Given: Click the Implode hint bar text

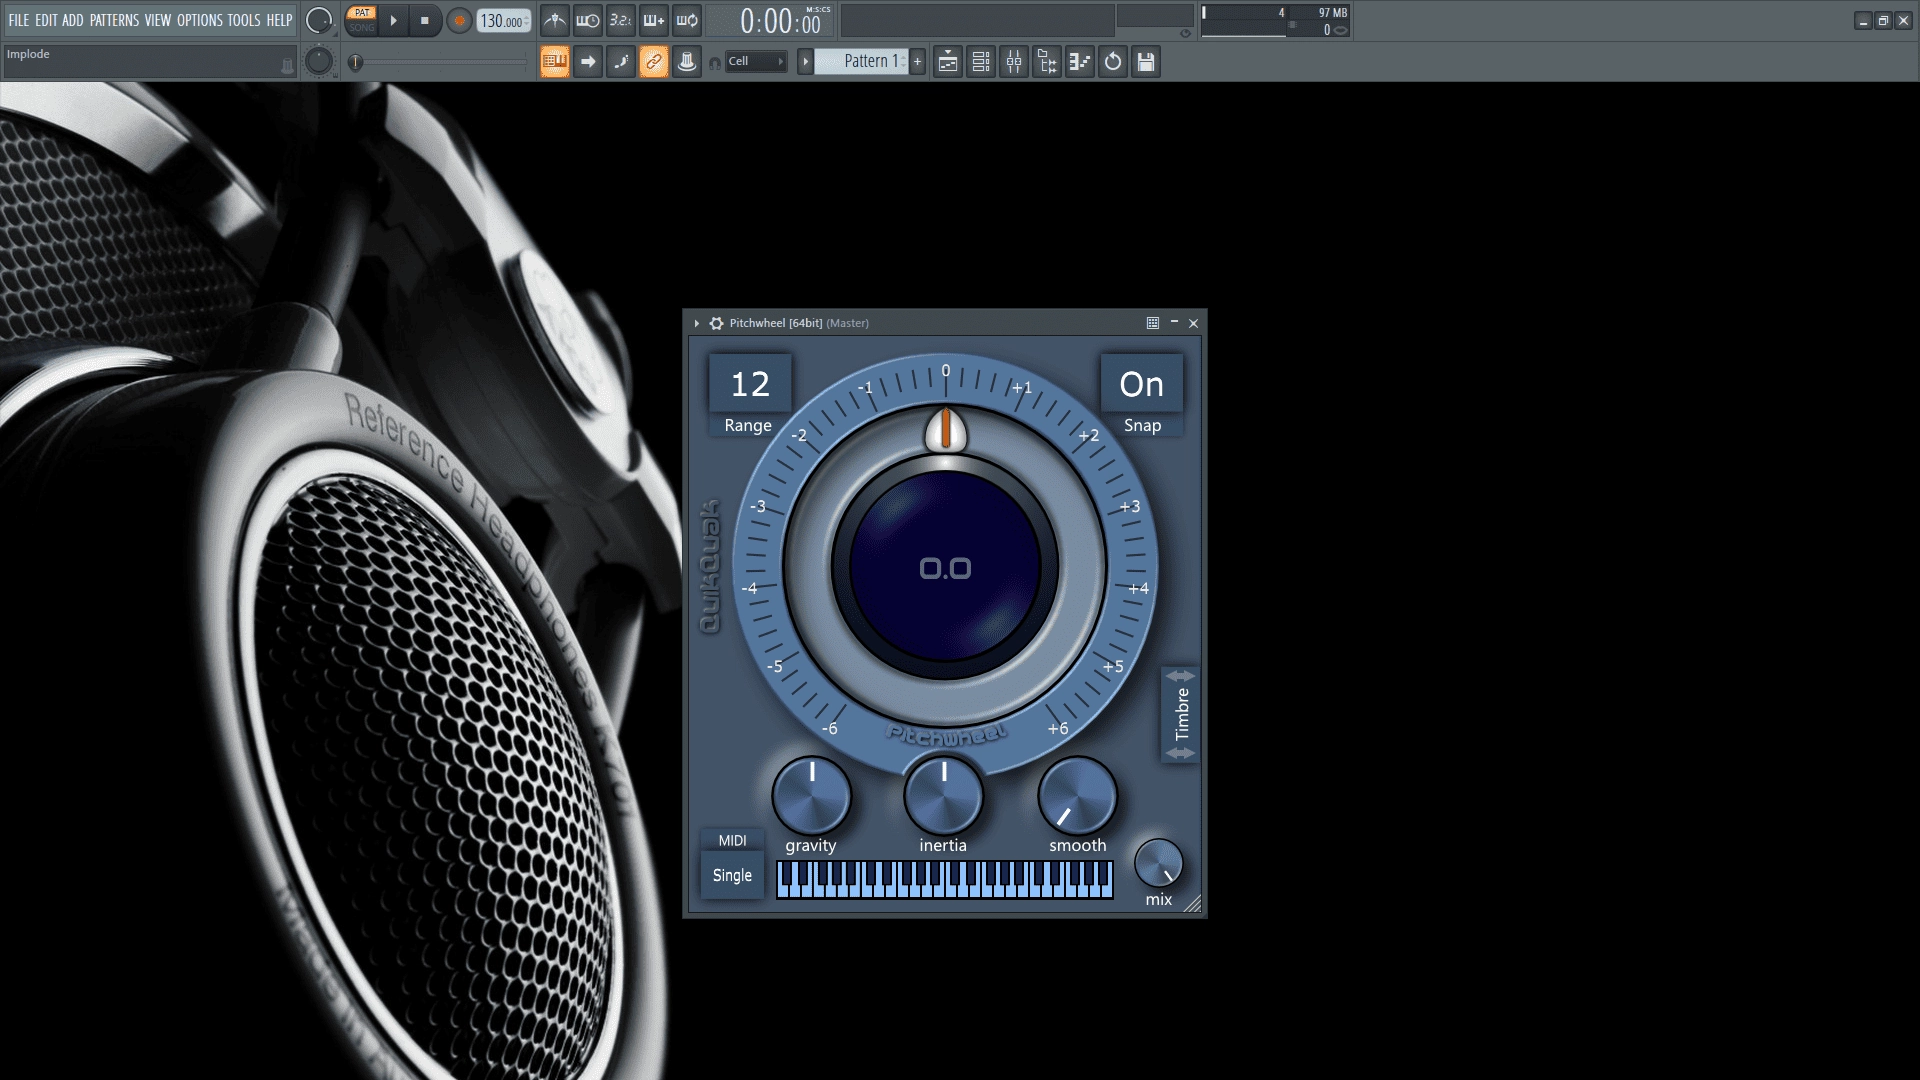Looking at the screenshot, I should tap(28, 54).
